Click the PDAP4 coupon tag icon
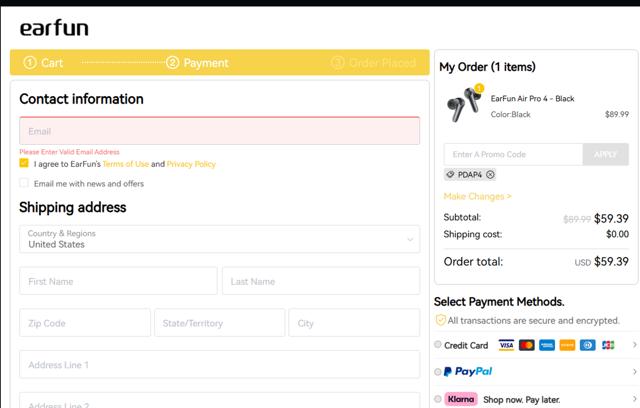Image resolution: width=640 pixels, height=408 pixels. click(x=450, y=175)
